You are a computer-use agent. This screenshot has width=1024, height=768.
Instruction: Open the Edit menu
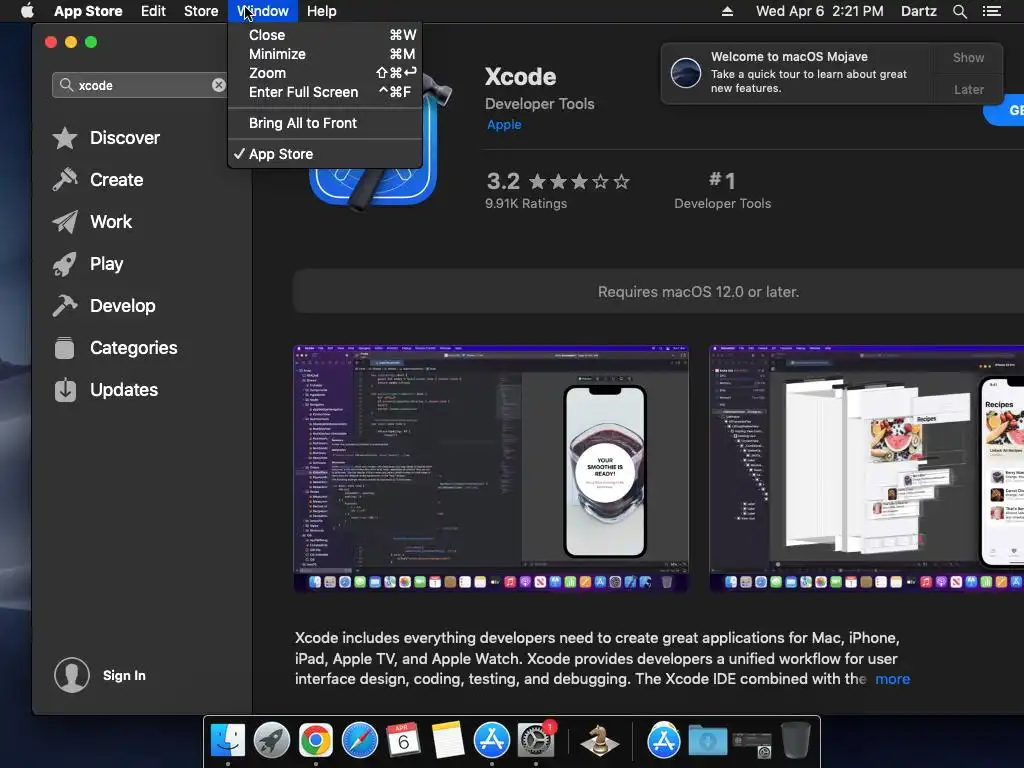(153, 11)
